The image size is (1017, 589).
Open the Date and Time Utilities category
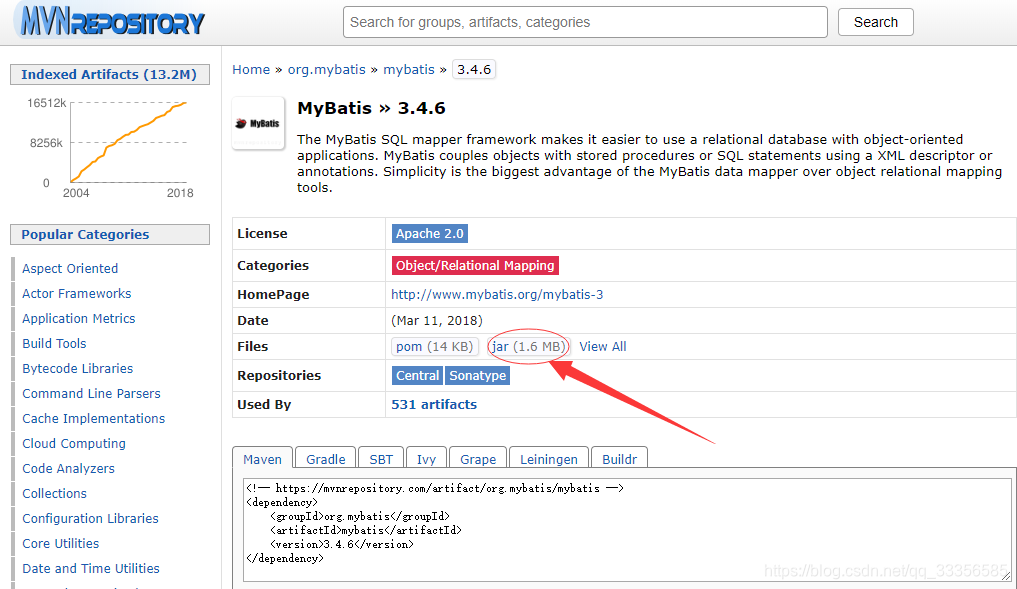[x=91, y=568]
